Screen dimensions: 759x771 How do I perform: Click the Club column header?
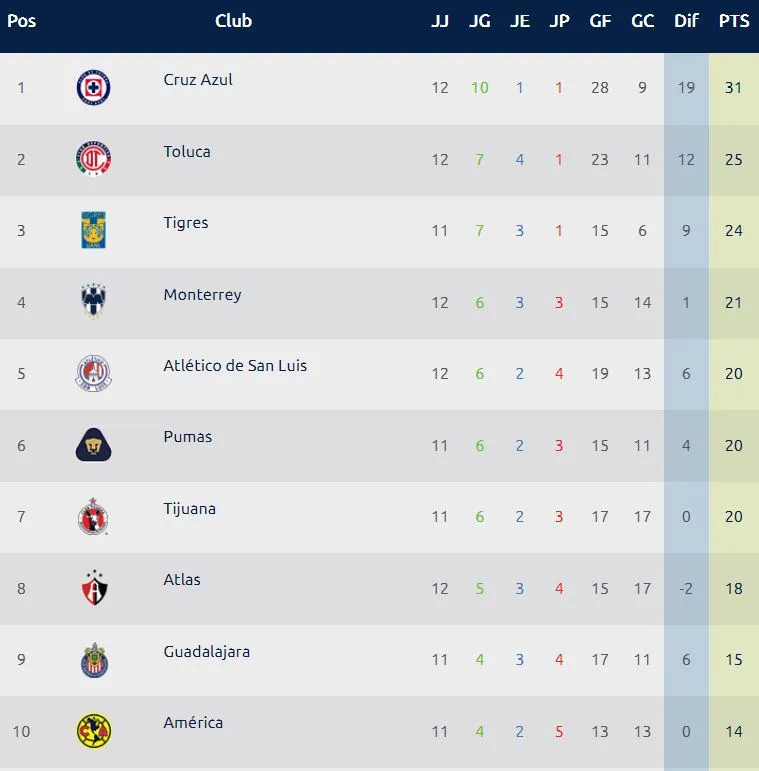(233, 22)
